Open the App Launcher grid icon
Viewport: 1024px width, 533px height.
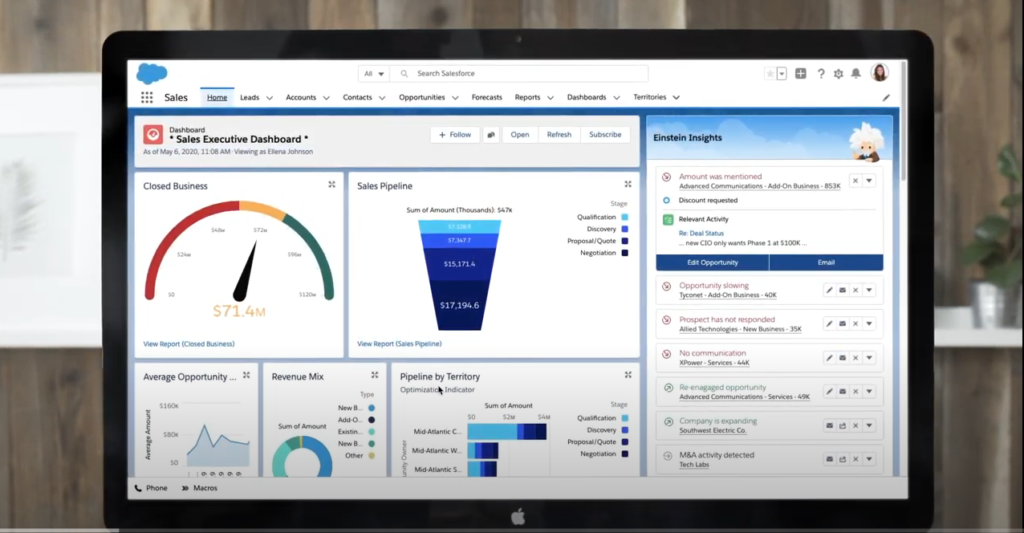click(x=147, y=97)
